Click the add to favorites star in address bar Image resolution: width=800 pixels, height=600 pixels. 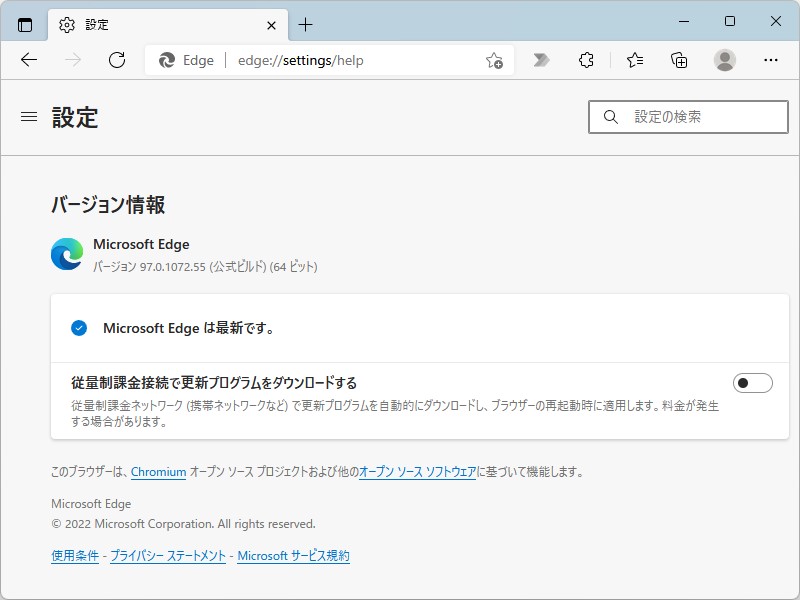pyautogui.click(x=493, y=60)
